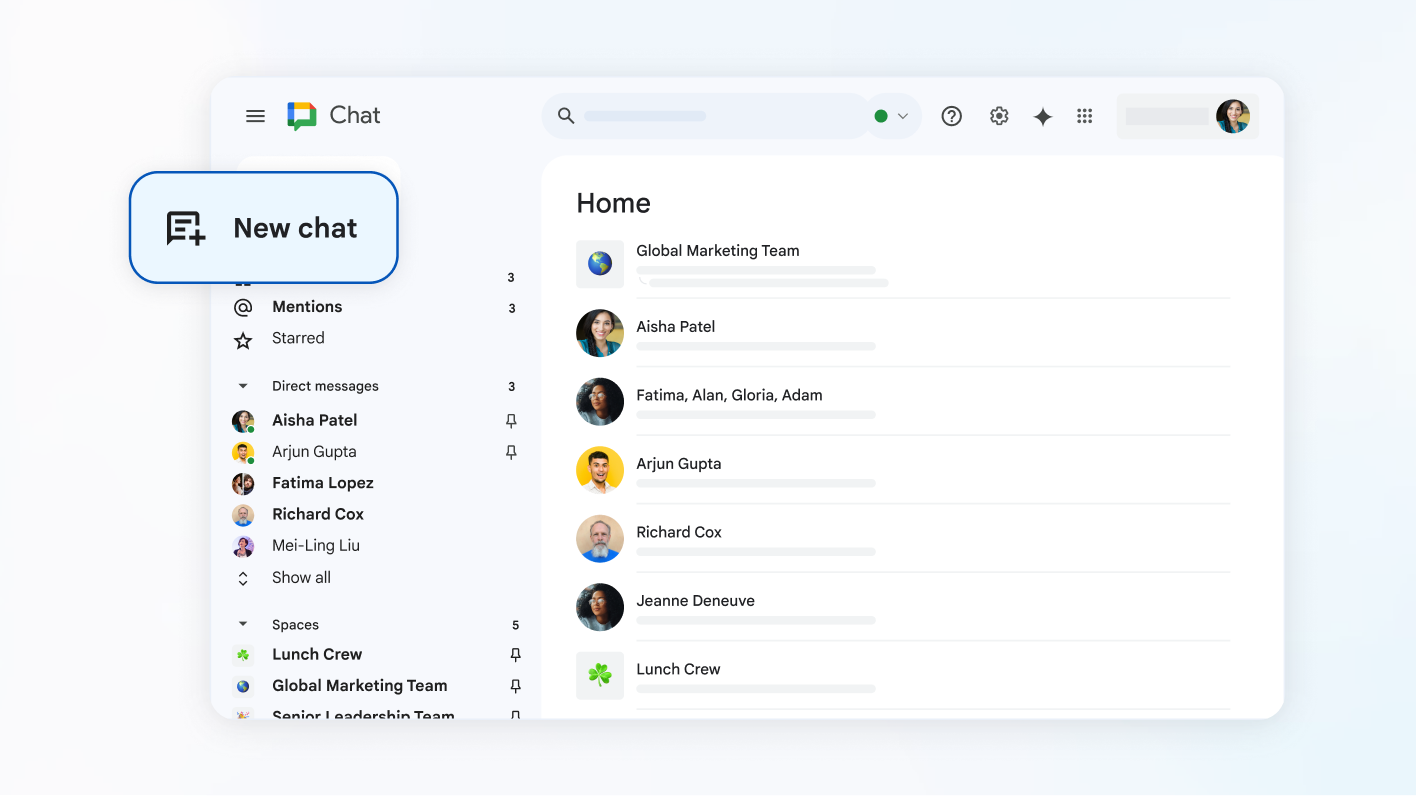This screenshot has width=1416, height=796.
Task: Open Jeanne Deneuve conversation in Home list
Action: (x=695, y=601)
